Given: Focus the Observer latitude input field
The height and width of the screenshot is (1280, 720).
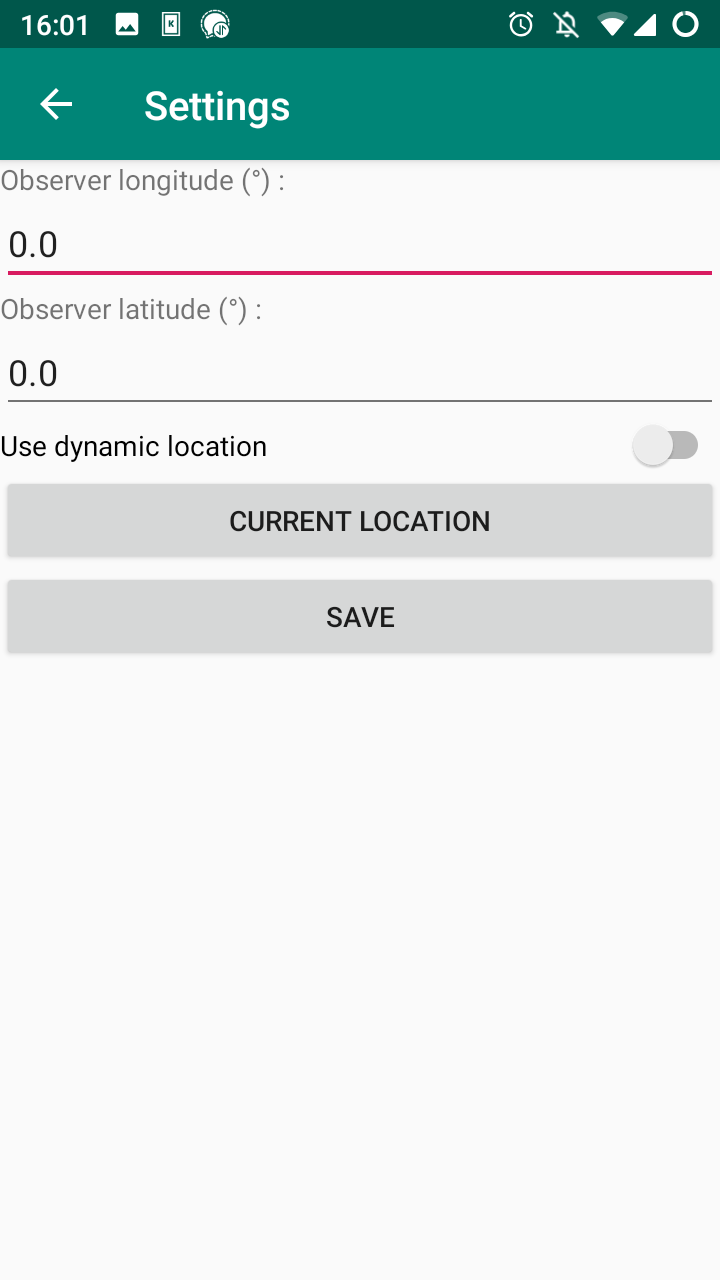Looking at the screenshot, I should coord(360,374).
